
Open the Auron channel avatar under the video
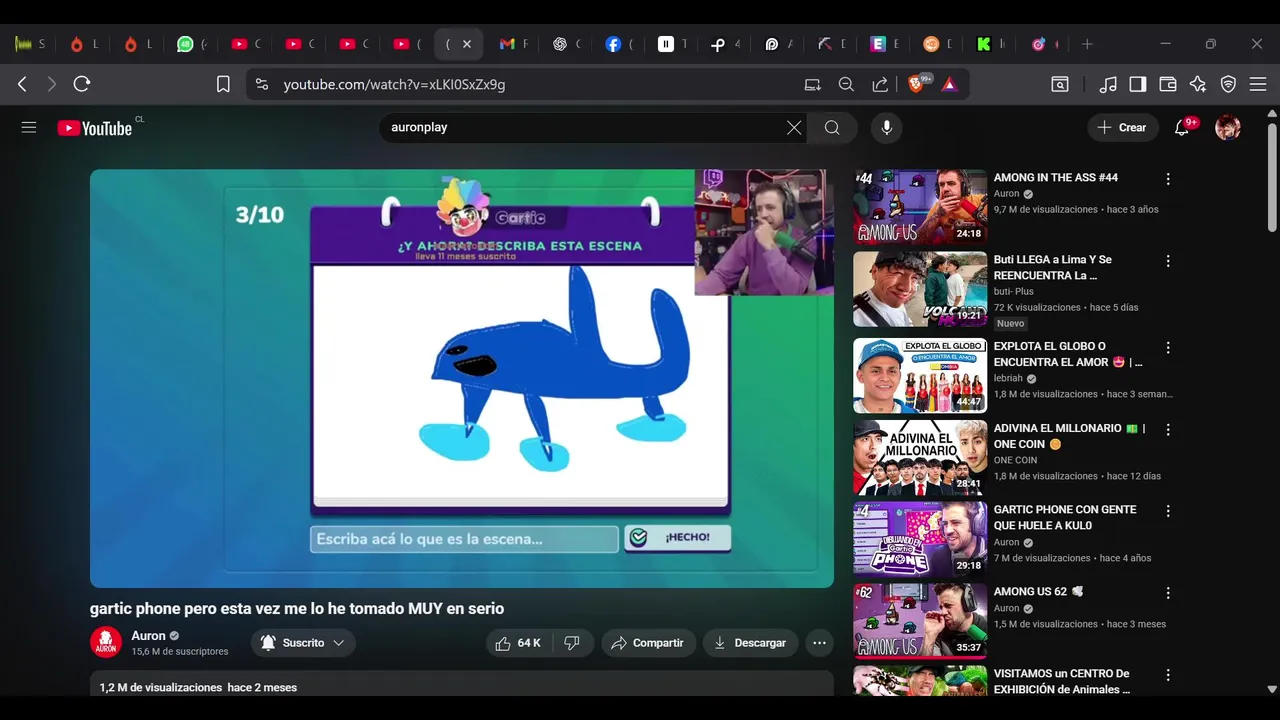point(106,643)
